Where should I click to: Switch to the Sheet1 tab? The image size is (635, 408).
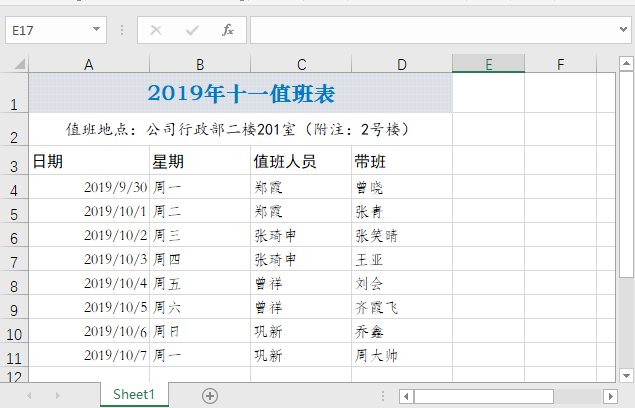pyautogui.click(x=134, y=394)
